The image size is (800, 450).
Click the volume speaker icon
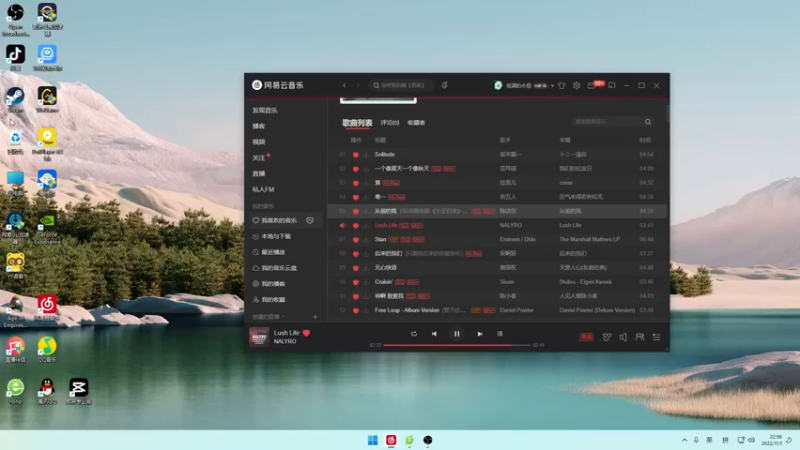pyautogui.click(x=623, y=337)
